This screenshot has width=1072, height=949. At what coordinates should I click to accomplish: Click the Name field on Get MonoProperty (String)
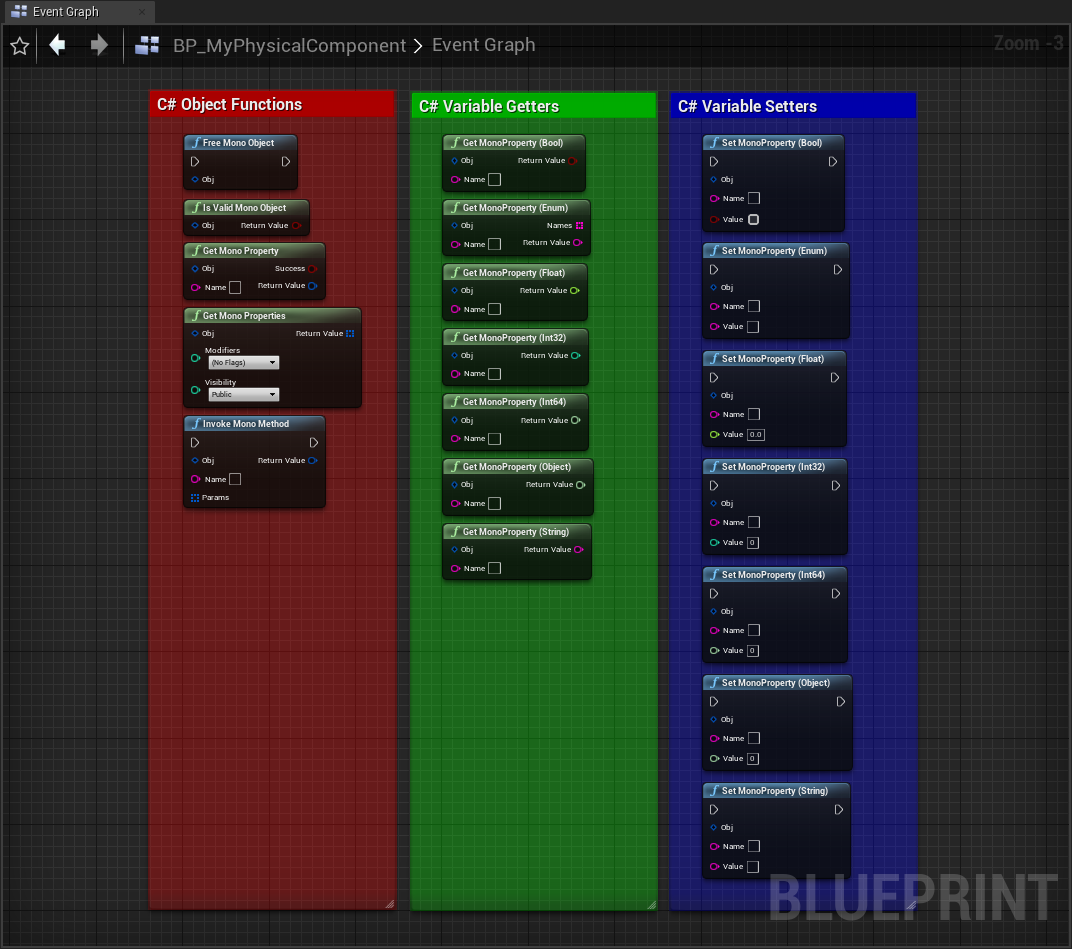click(495, 568)
